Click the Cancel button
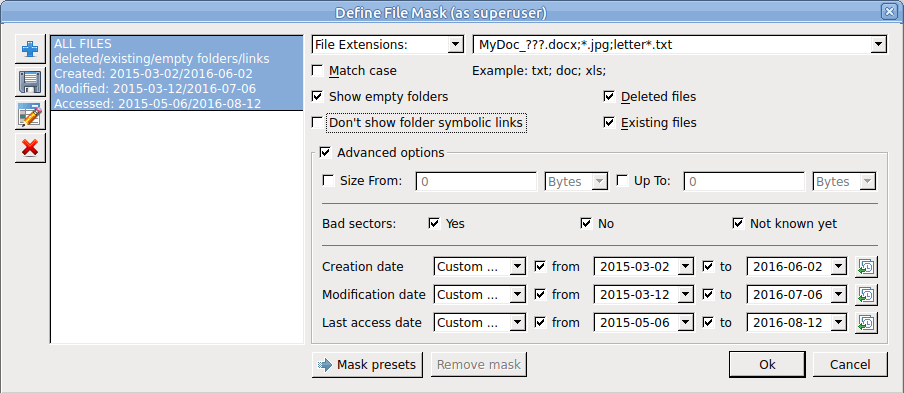The image size is (904, 393). point(850,365)
